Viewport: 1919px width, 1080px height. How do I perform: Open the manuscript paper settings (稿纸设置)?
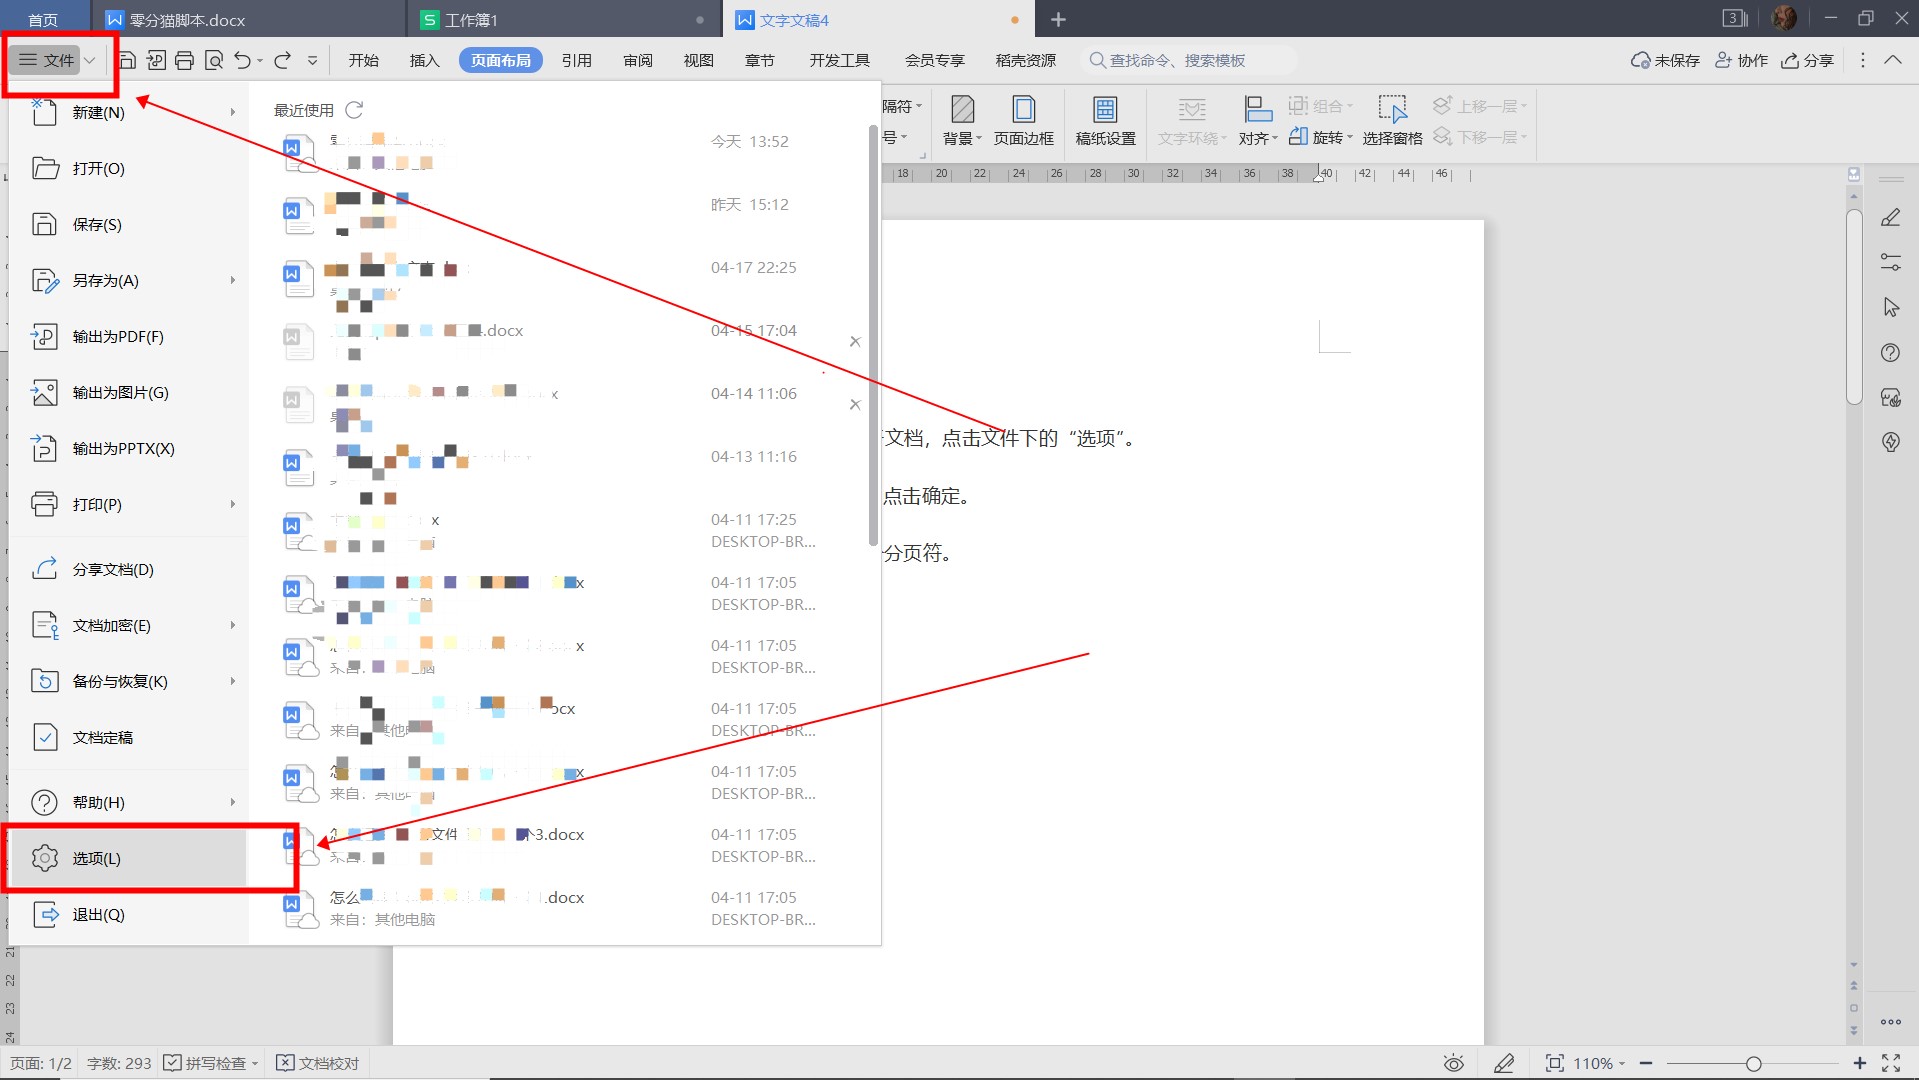(x=1105, y=121)
